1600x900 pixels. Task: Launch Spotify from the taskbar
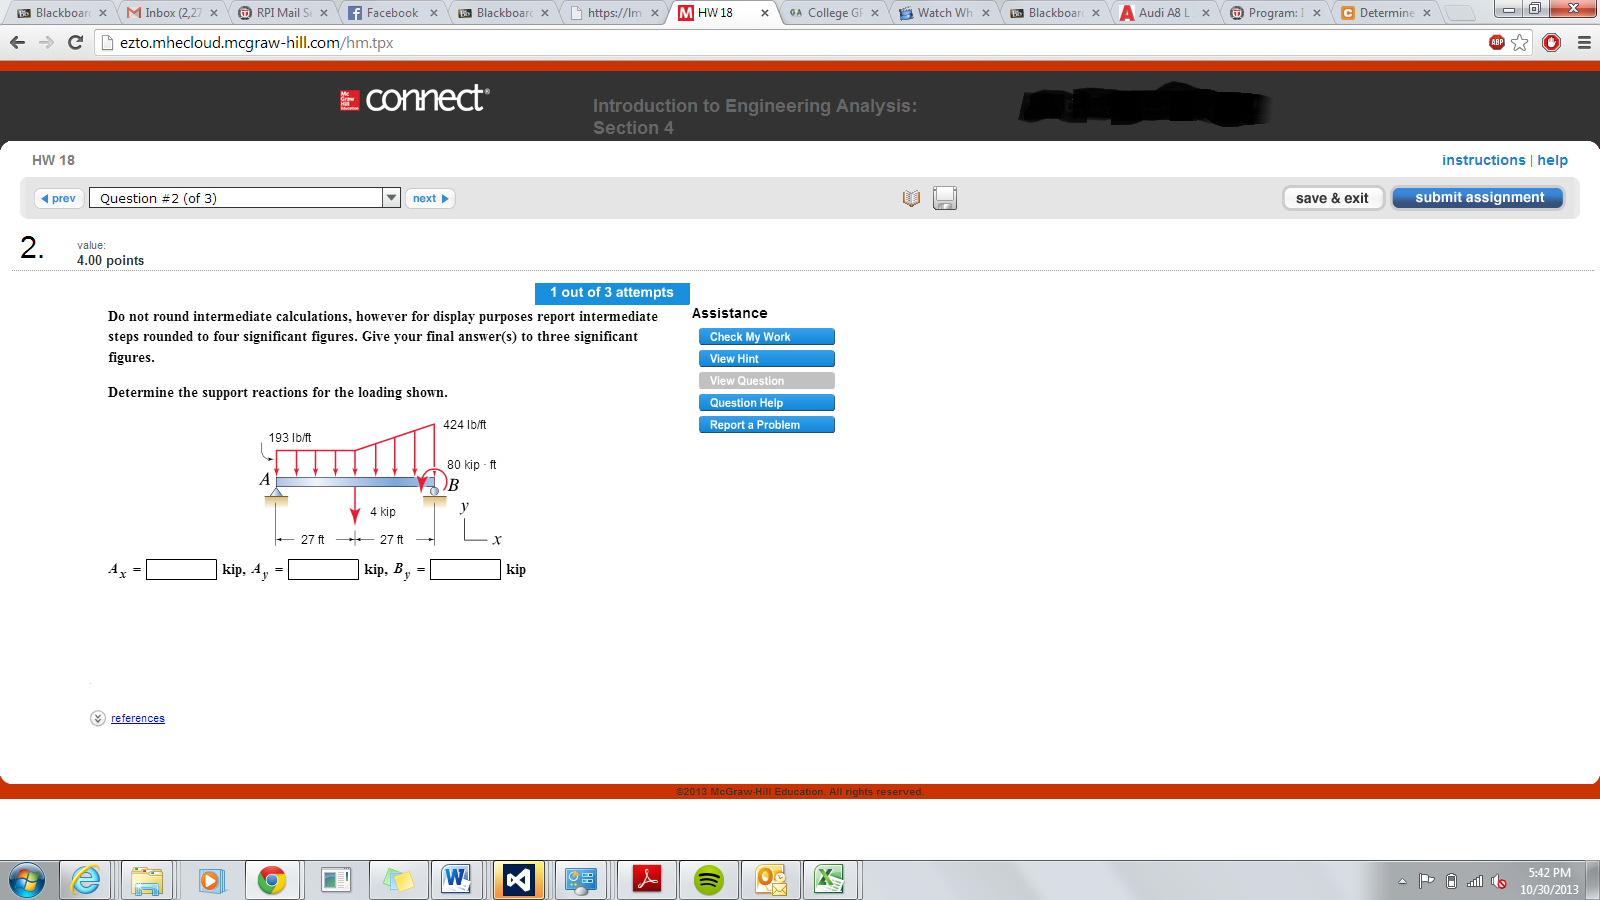(708, 880)
